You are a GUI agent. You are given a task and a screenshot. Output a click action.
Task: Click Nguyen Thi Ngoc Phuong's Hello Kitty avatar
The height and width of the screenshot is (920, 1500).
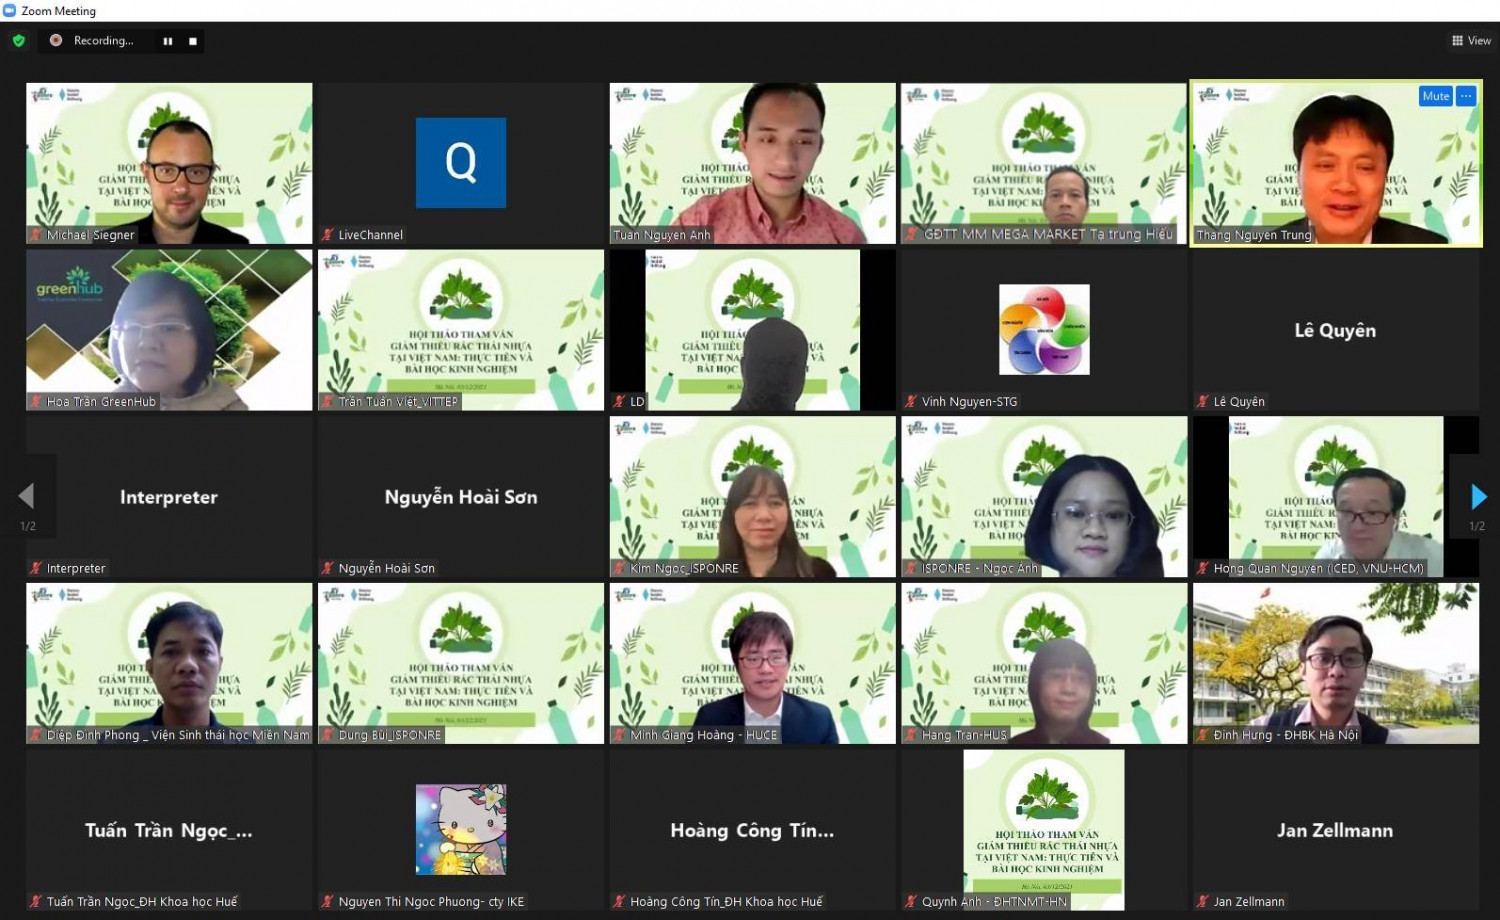click(x=461, y=830)
